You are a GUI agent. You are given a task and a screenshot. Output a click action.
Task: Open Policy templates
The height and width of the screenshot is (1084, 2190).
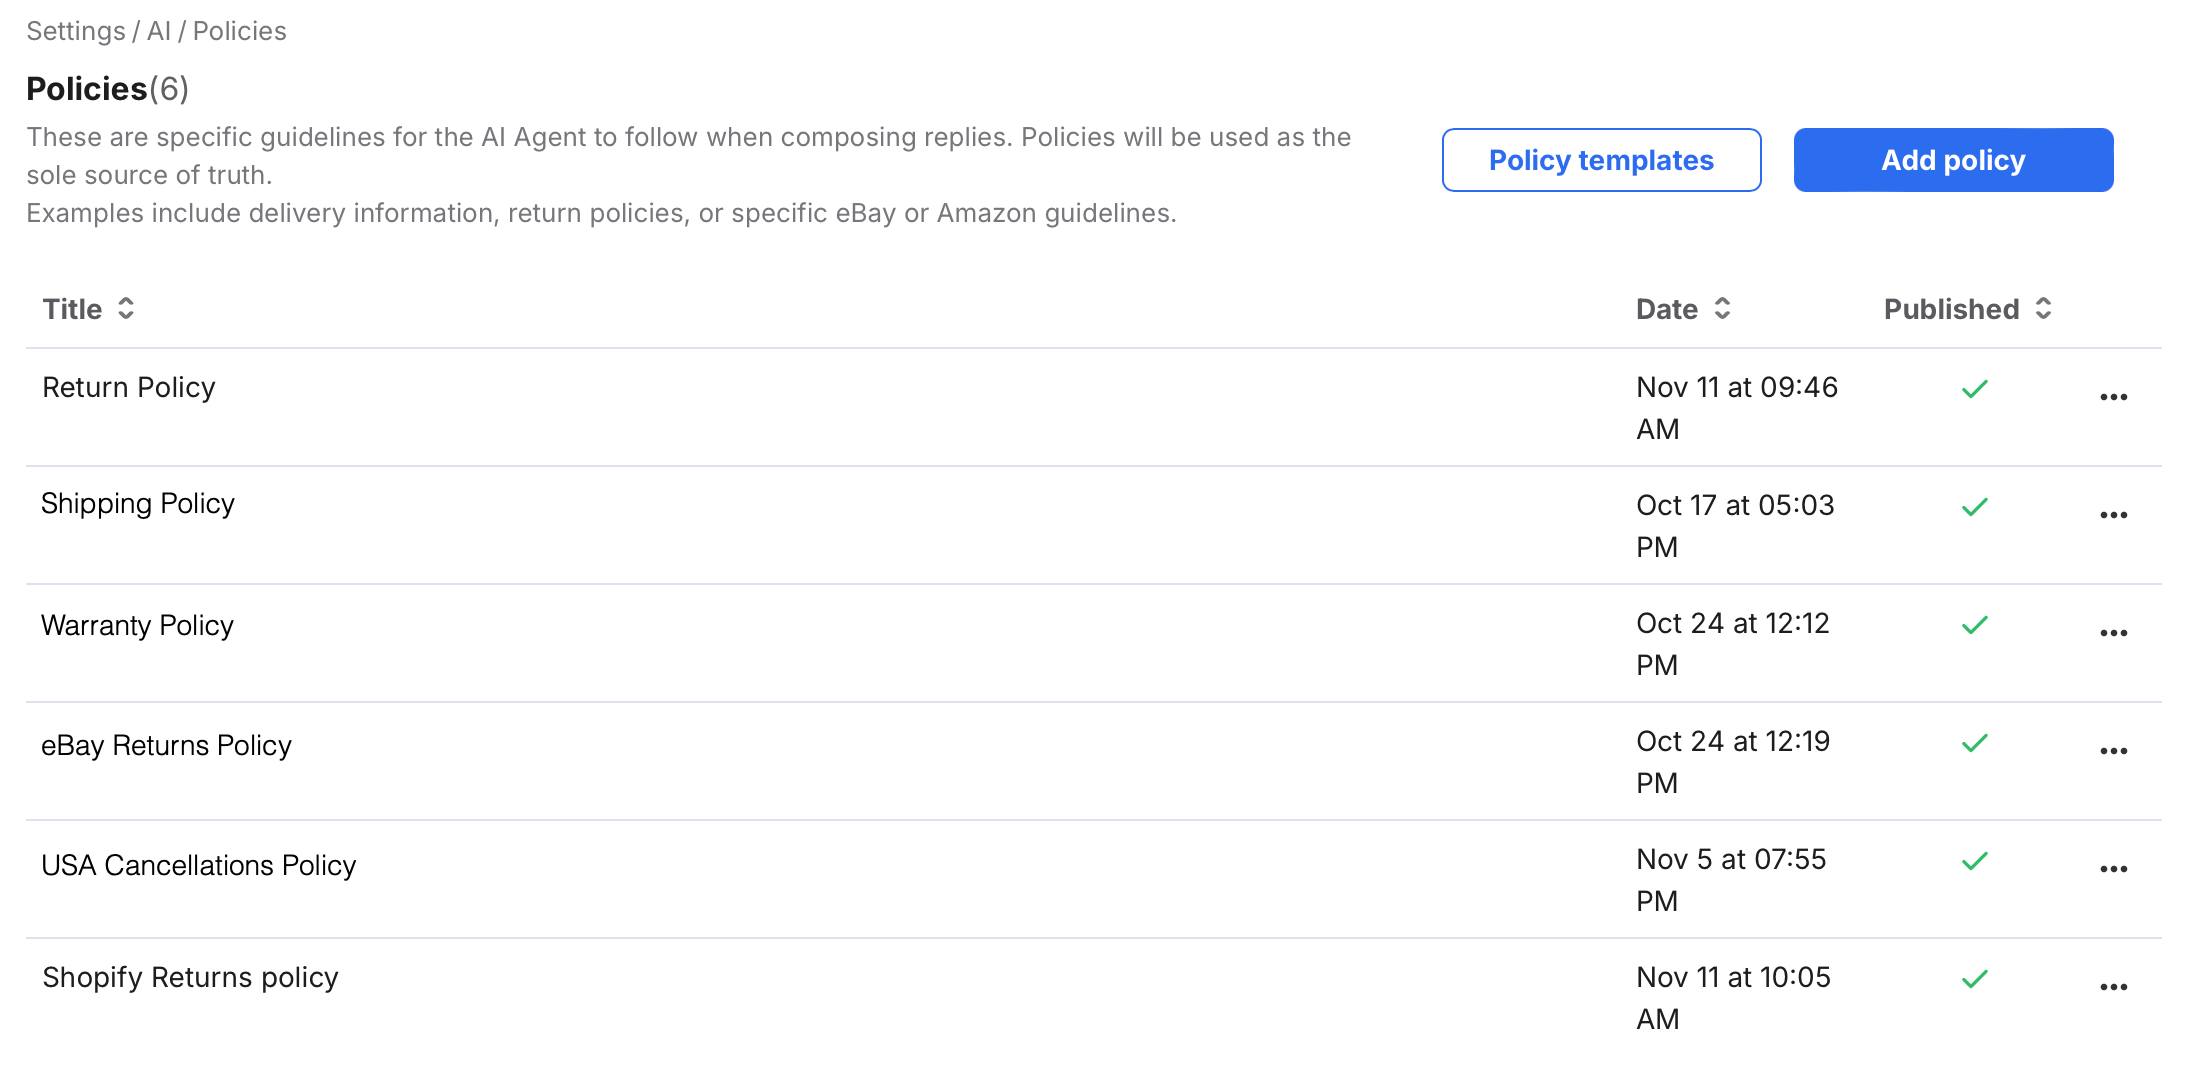1600,159
